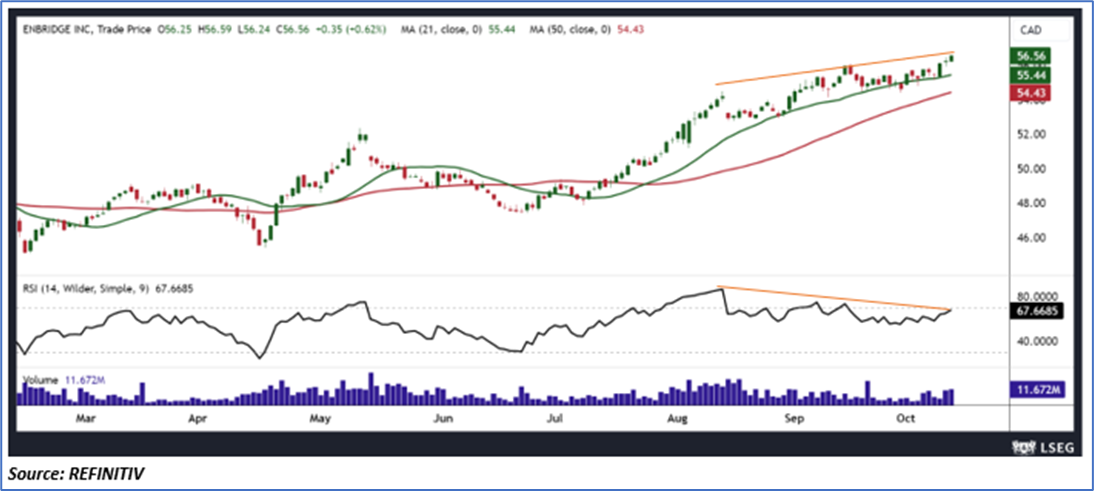The image size is (1094, 491).
Task: Click the O56.25 open price value
Action: [174, 31]
